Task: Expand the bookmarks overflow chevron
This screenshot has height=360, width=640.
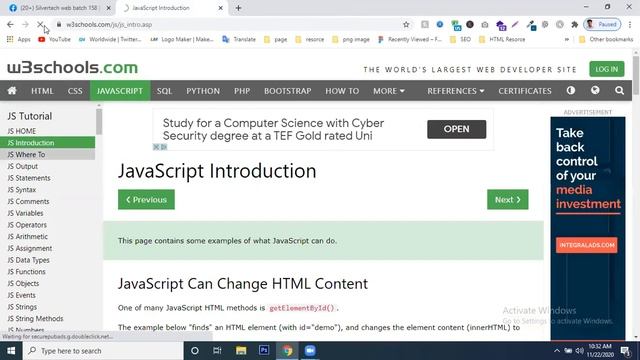Action: 567,40
